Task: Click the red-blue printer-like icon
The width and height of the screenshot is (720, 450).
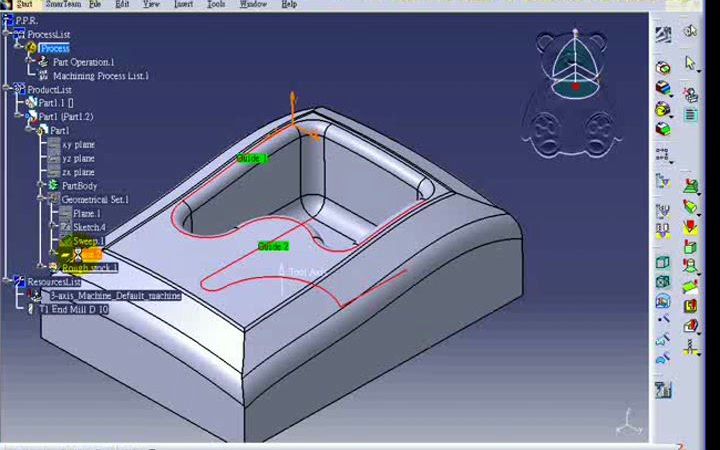Action: coord(691,95)
